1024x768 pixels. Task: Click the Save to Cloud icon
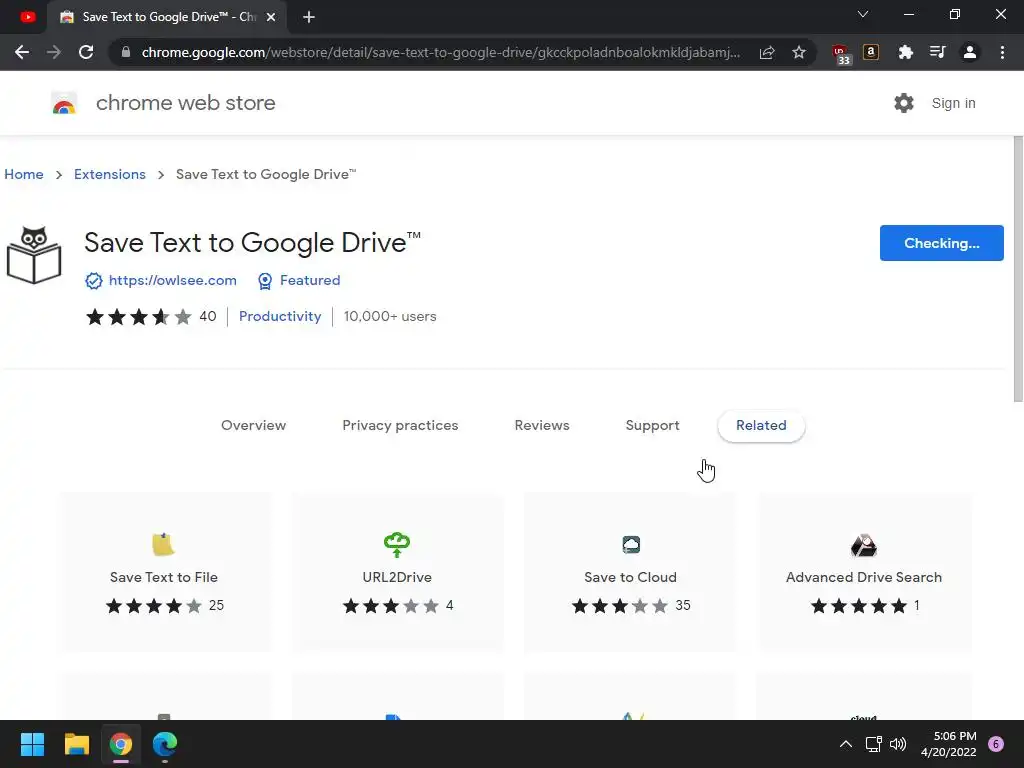(x=631, y=544)
